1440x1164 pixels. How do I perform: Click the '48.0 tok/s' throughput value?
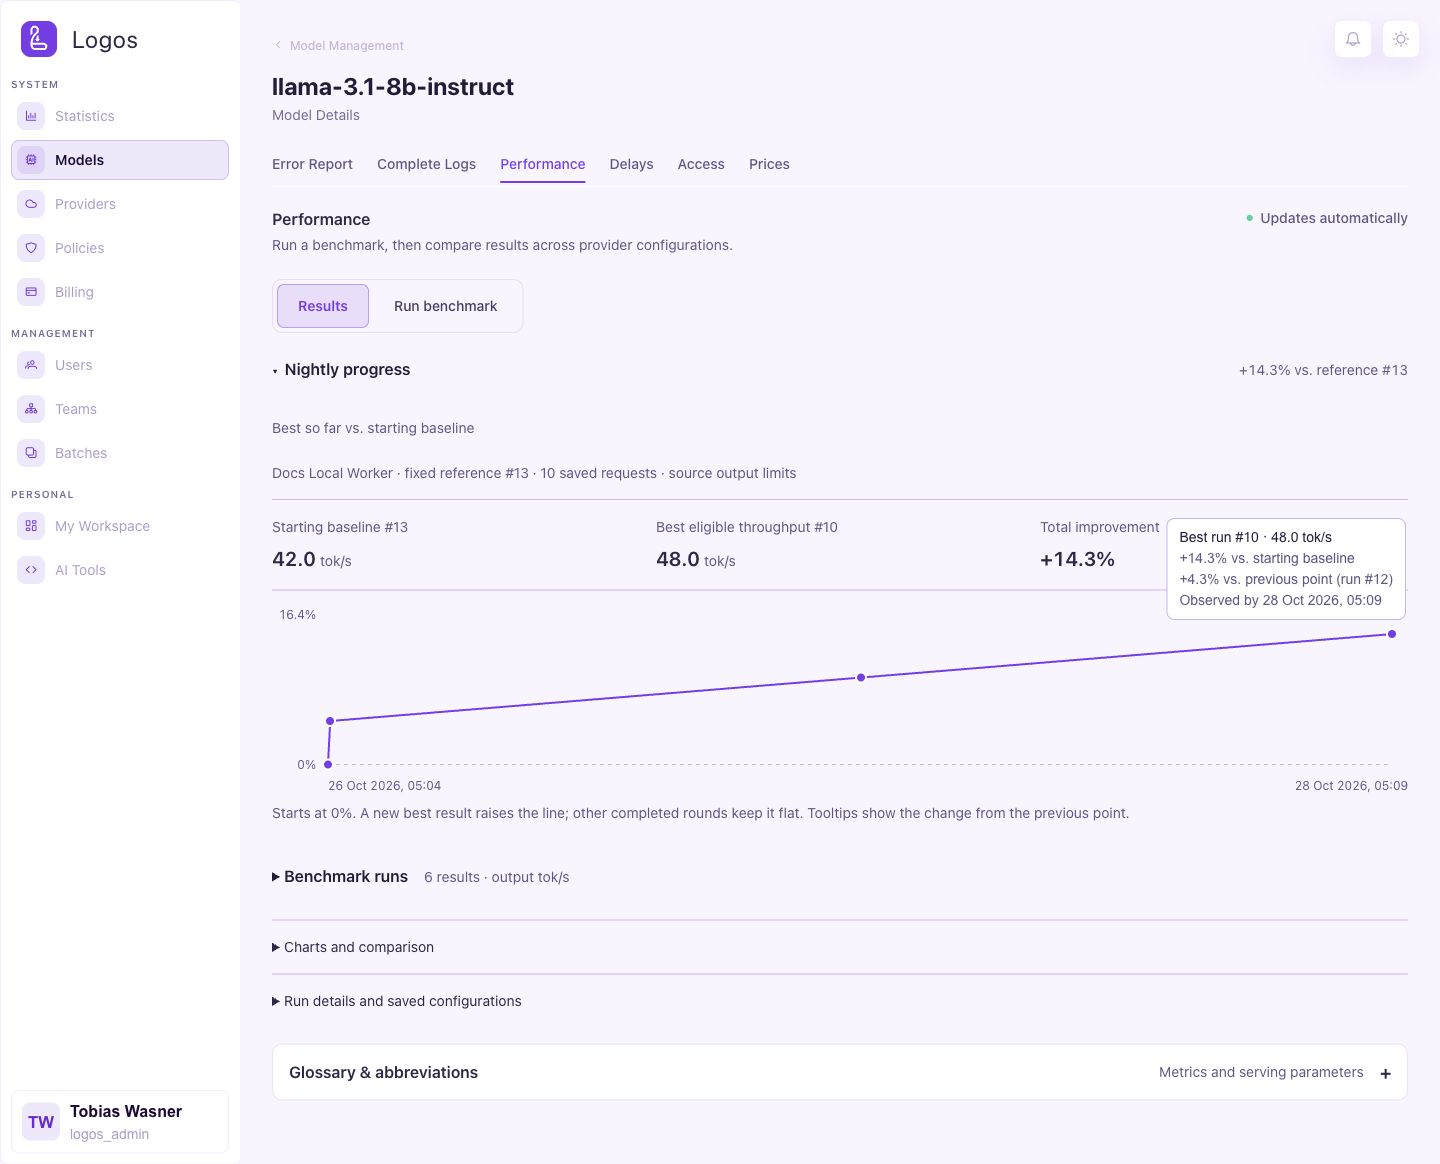pos(696,560)
